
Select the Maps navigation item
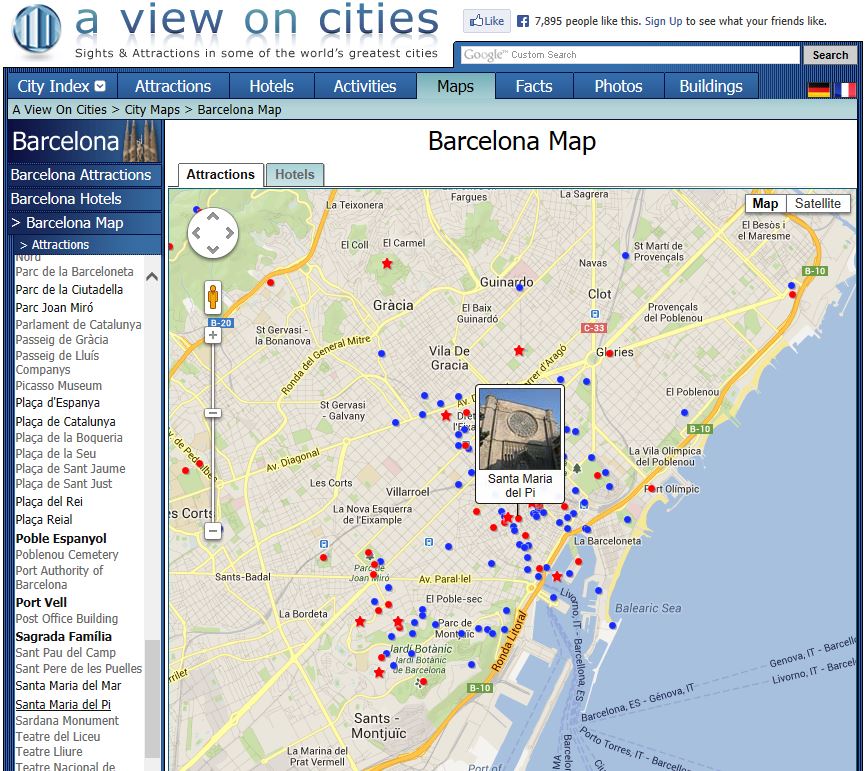pos(456,86)
